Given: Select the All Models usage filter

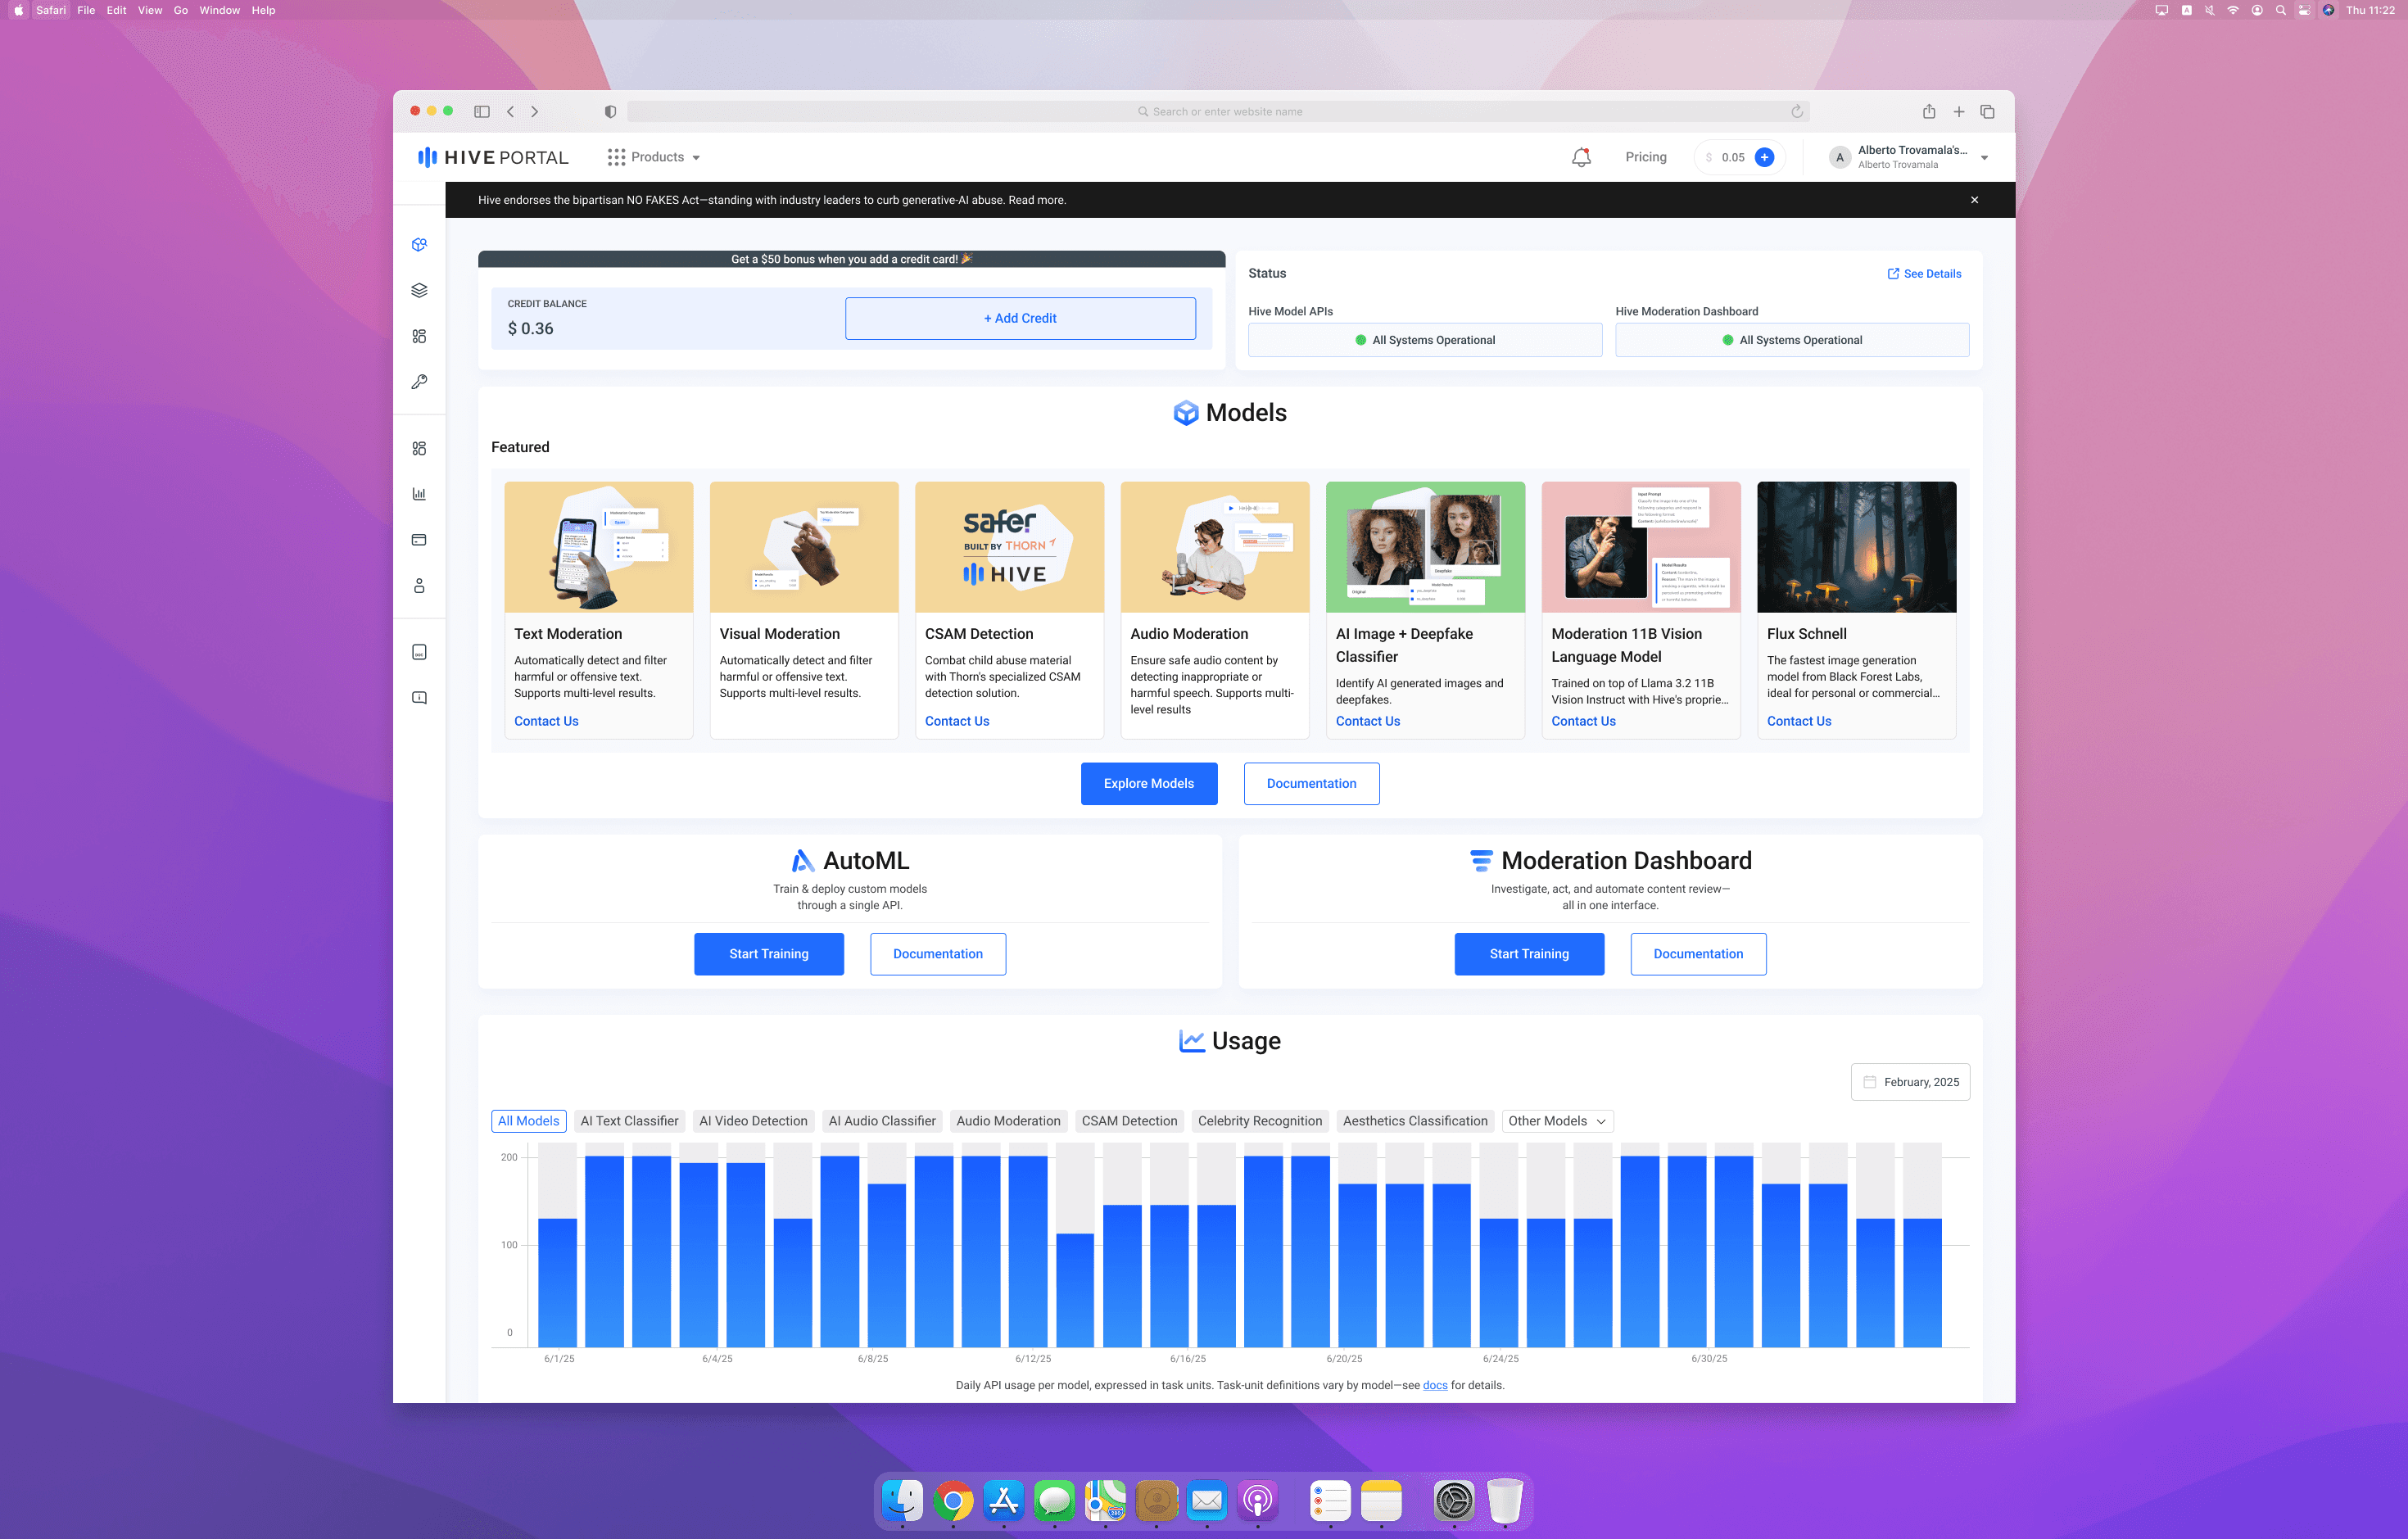Looking at the screenshot, I should click(528, 1121).
